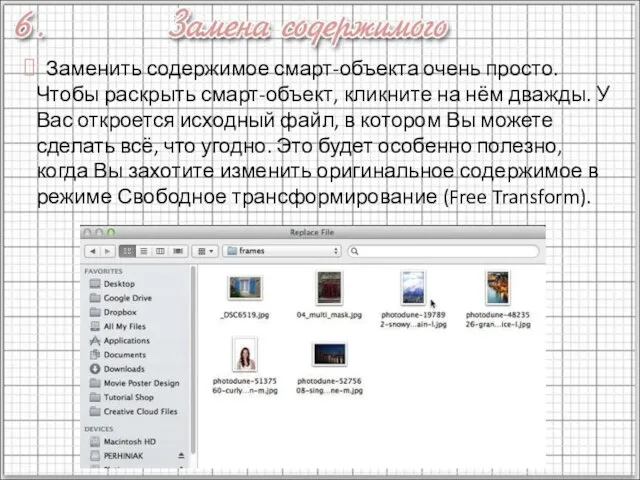The width and height of the screenshot is (640, 480).
Task: Switch to icon view mode
Action: coord(127,251)
